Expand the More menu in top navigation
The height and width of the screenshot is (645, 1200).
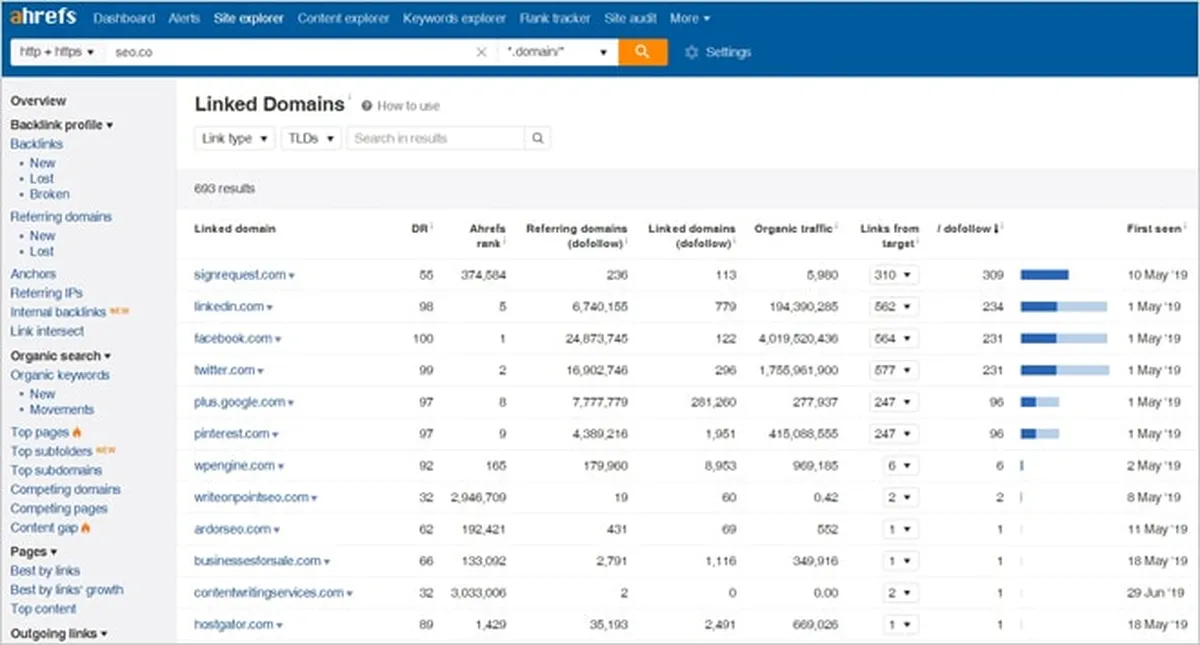[x=690, y=18]
